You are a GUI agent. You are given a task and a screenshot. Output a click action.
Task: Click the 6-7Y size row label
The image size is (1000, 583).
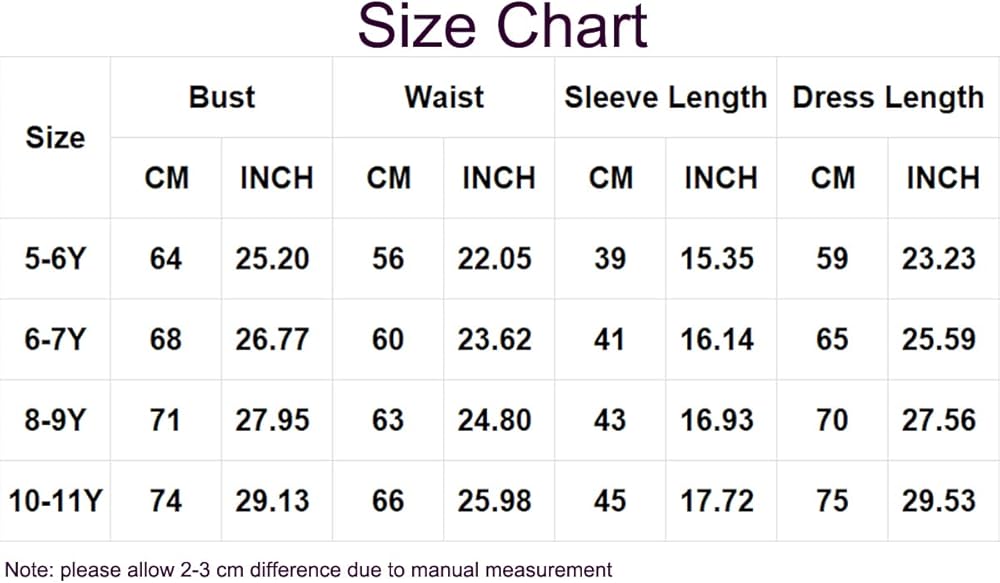click(55, 339)
